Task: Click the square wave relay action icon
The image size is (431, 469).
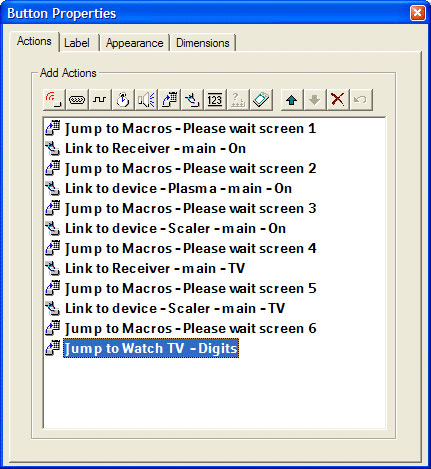Action: [x=100, y=100]
